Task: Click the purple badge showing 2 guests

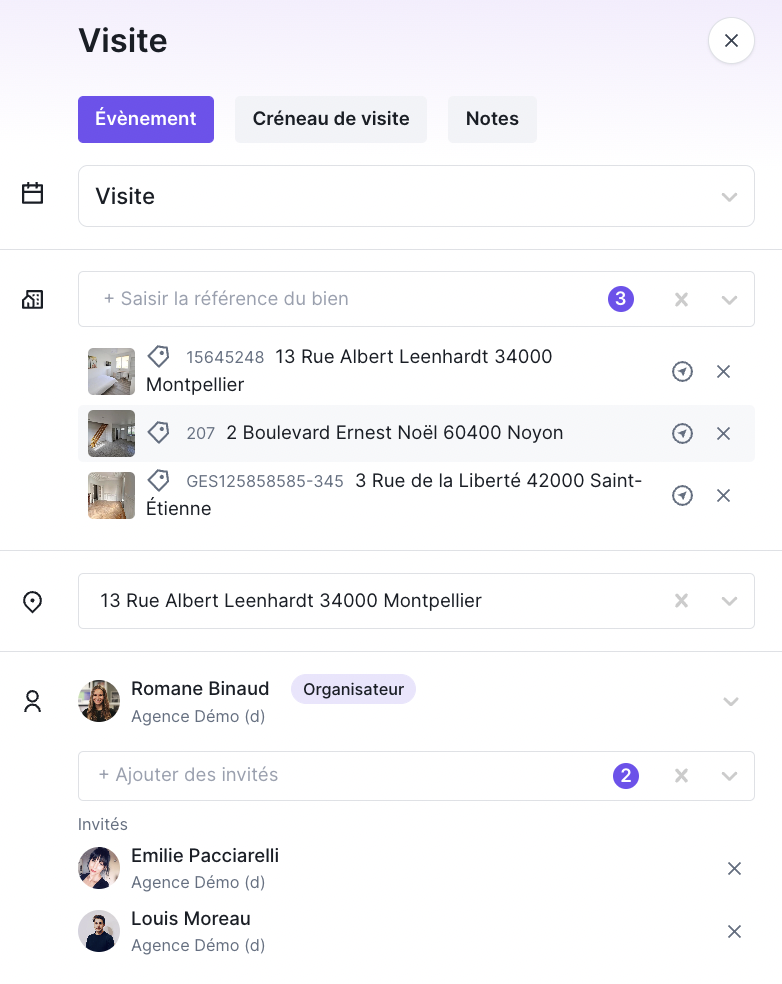Action: 626,776
